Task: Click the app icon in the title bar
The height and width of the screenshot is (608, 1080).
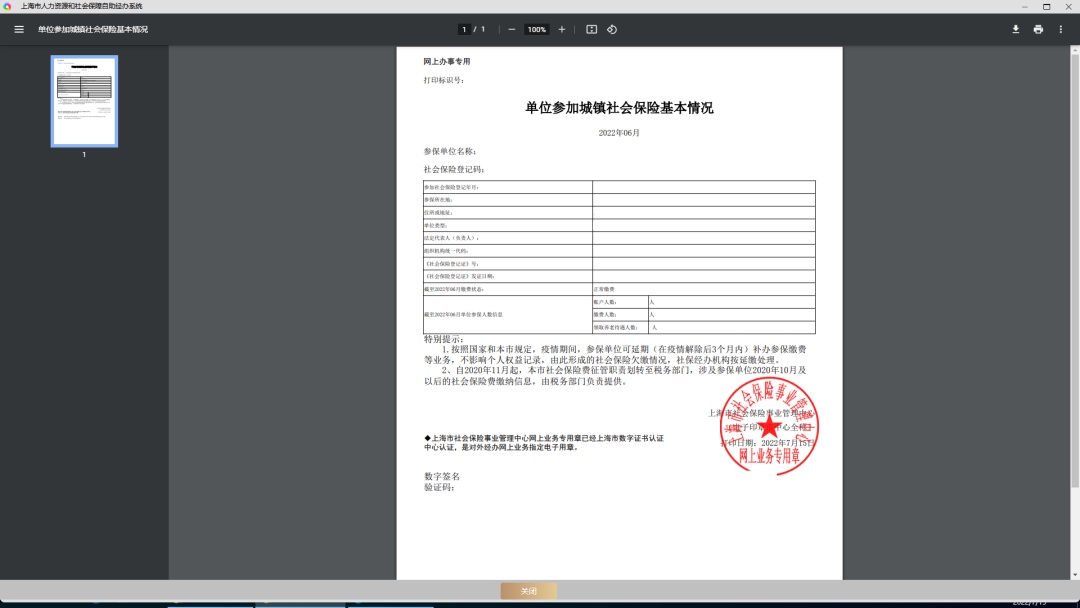Action: pos(8,6)
